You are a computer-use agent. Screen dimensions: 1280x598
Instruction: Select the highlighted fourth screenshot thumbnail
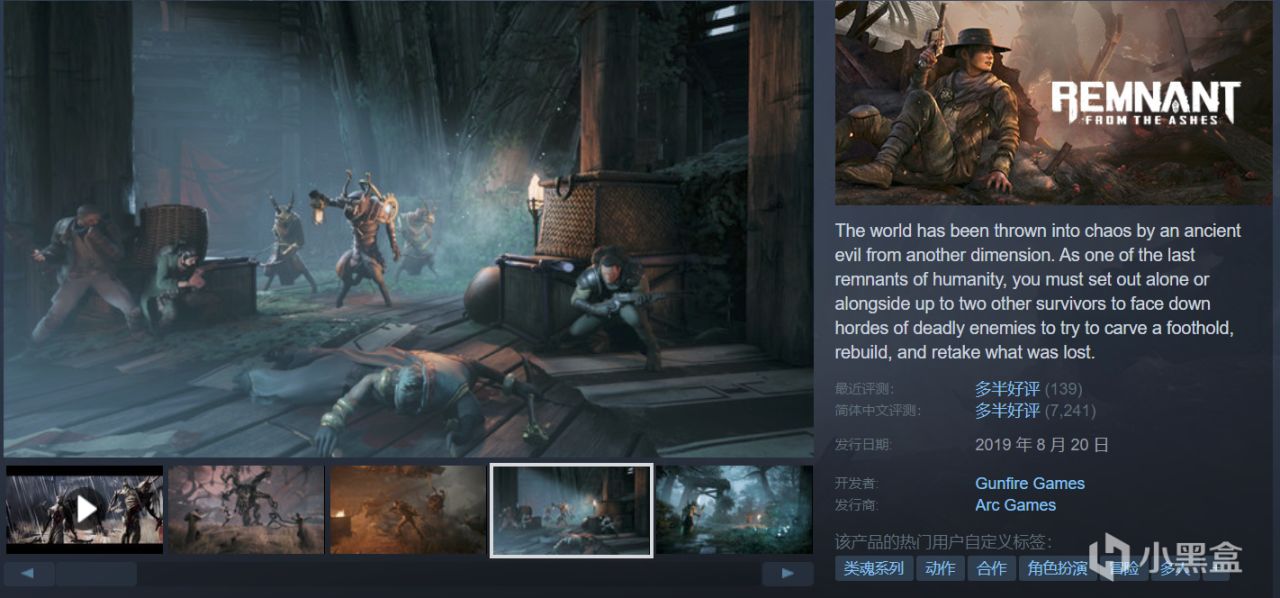(571, 509)
